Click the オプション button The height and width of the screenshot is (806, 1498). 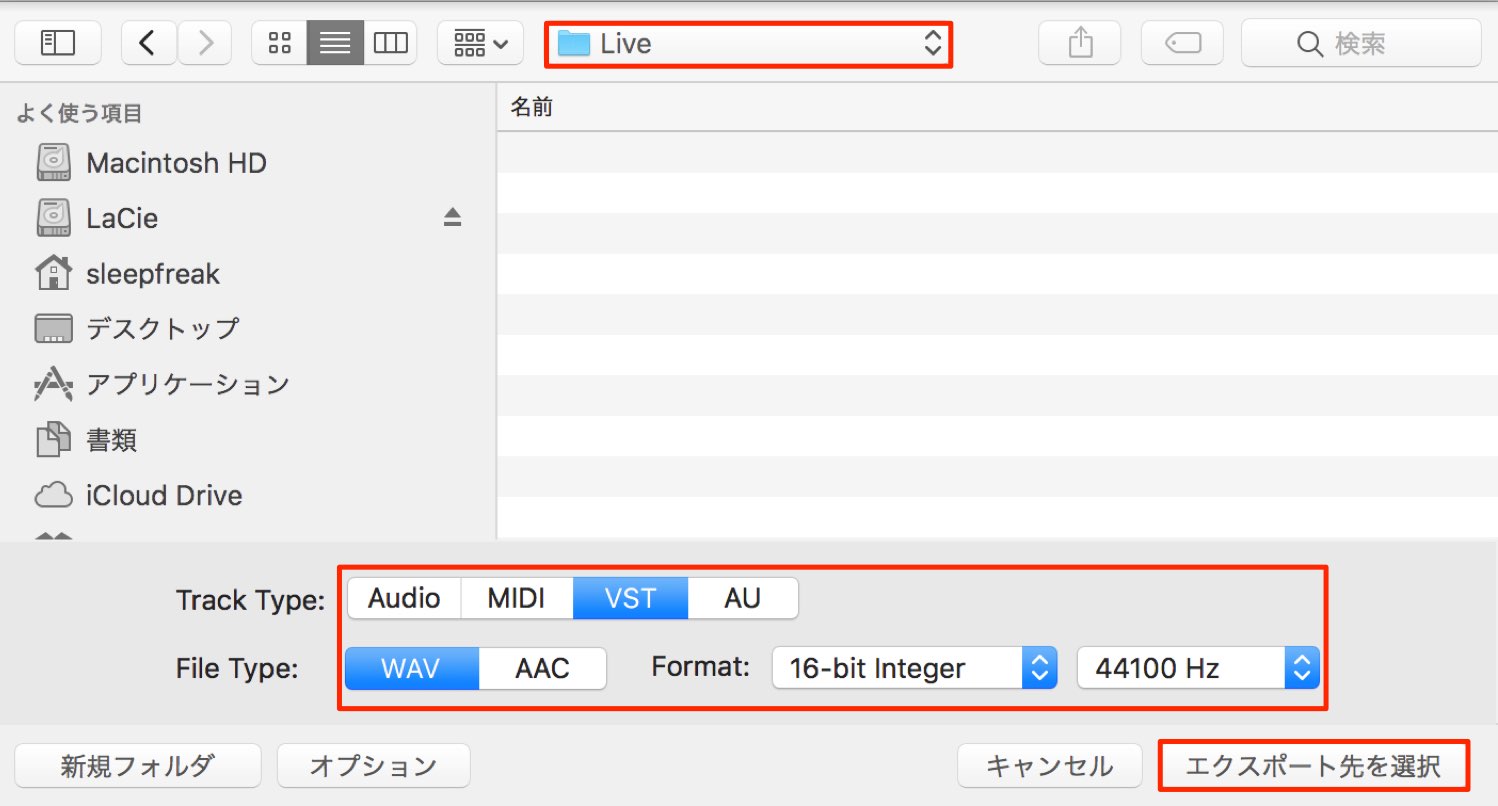[x=374, y=766]
